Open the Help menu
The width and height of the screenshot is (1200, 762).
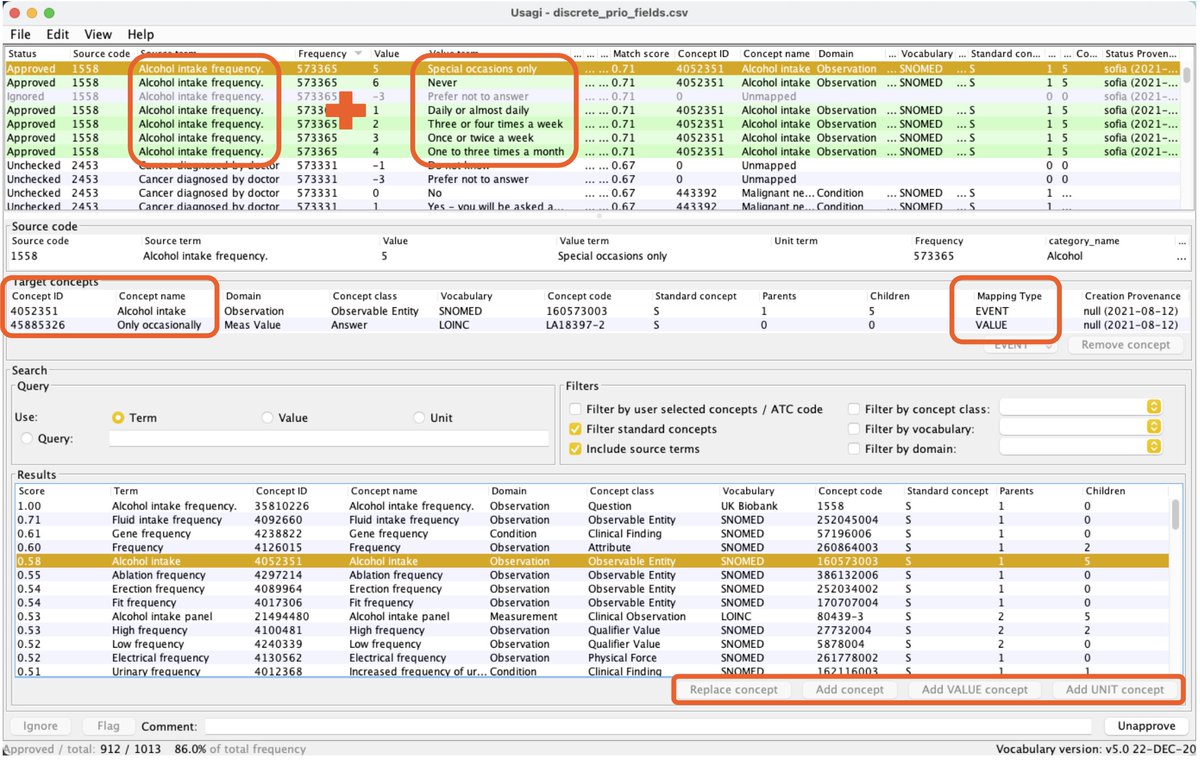[140, 33]
